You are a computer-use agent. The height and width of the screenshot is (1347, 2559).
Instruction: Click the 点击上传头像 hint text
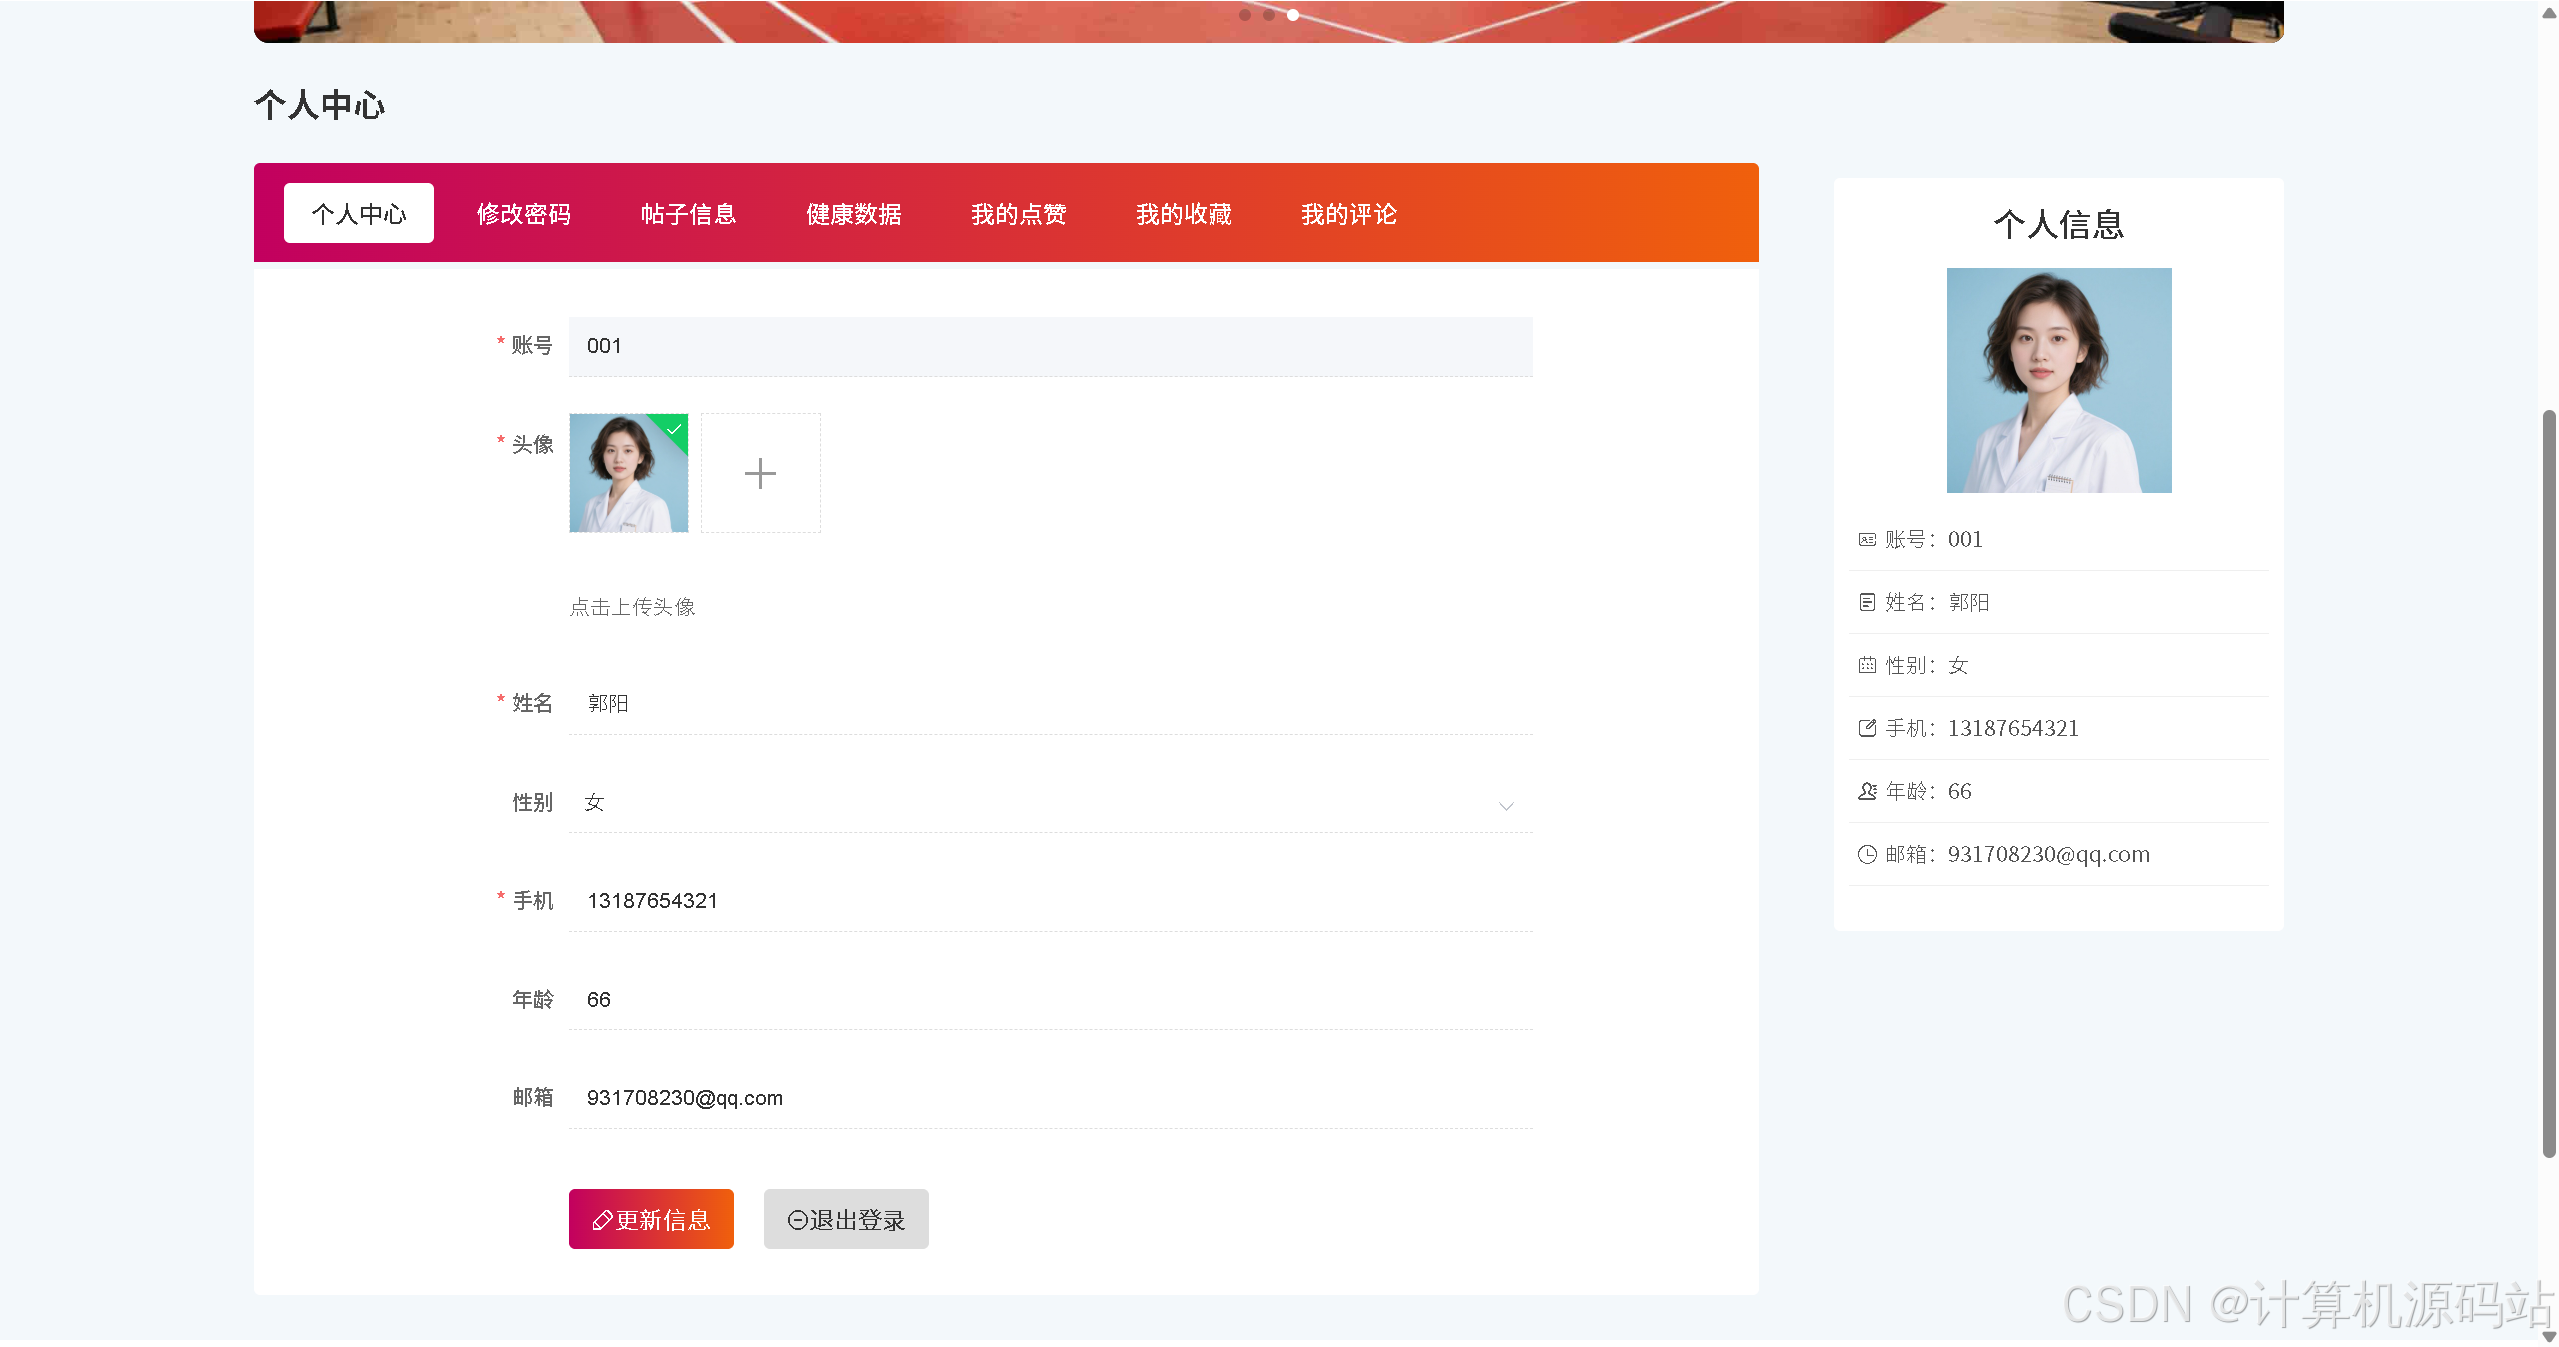coord(632,607)
